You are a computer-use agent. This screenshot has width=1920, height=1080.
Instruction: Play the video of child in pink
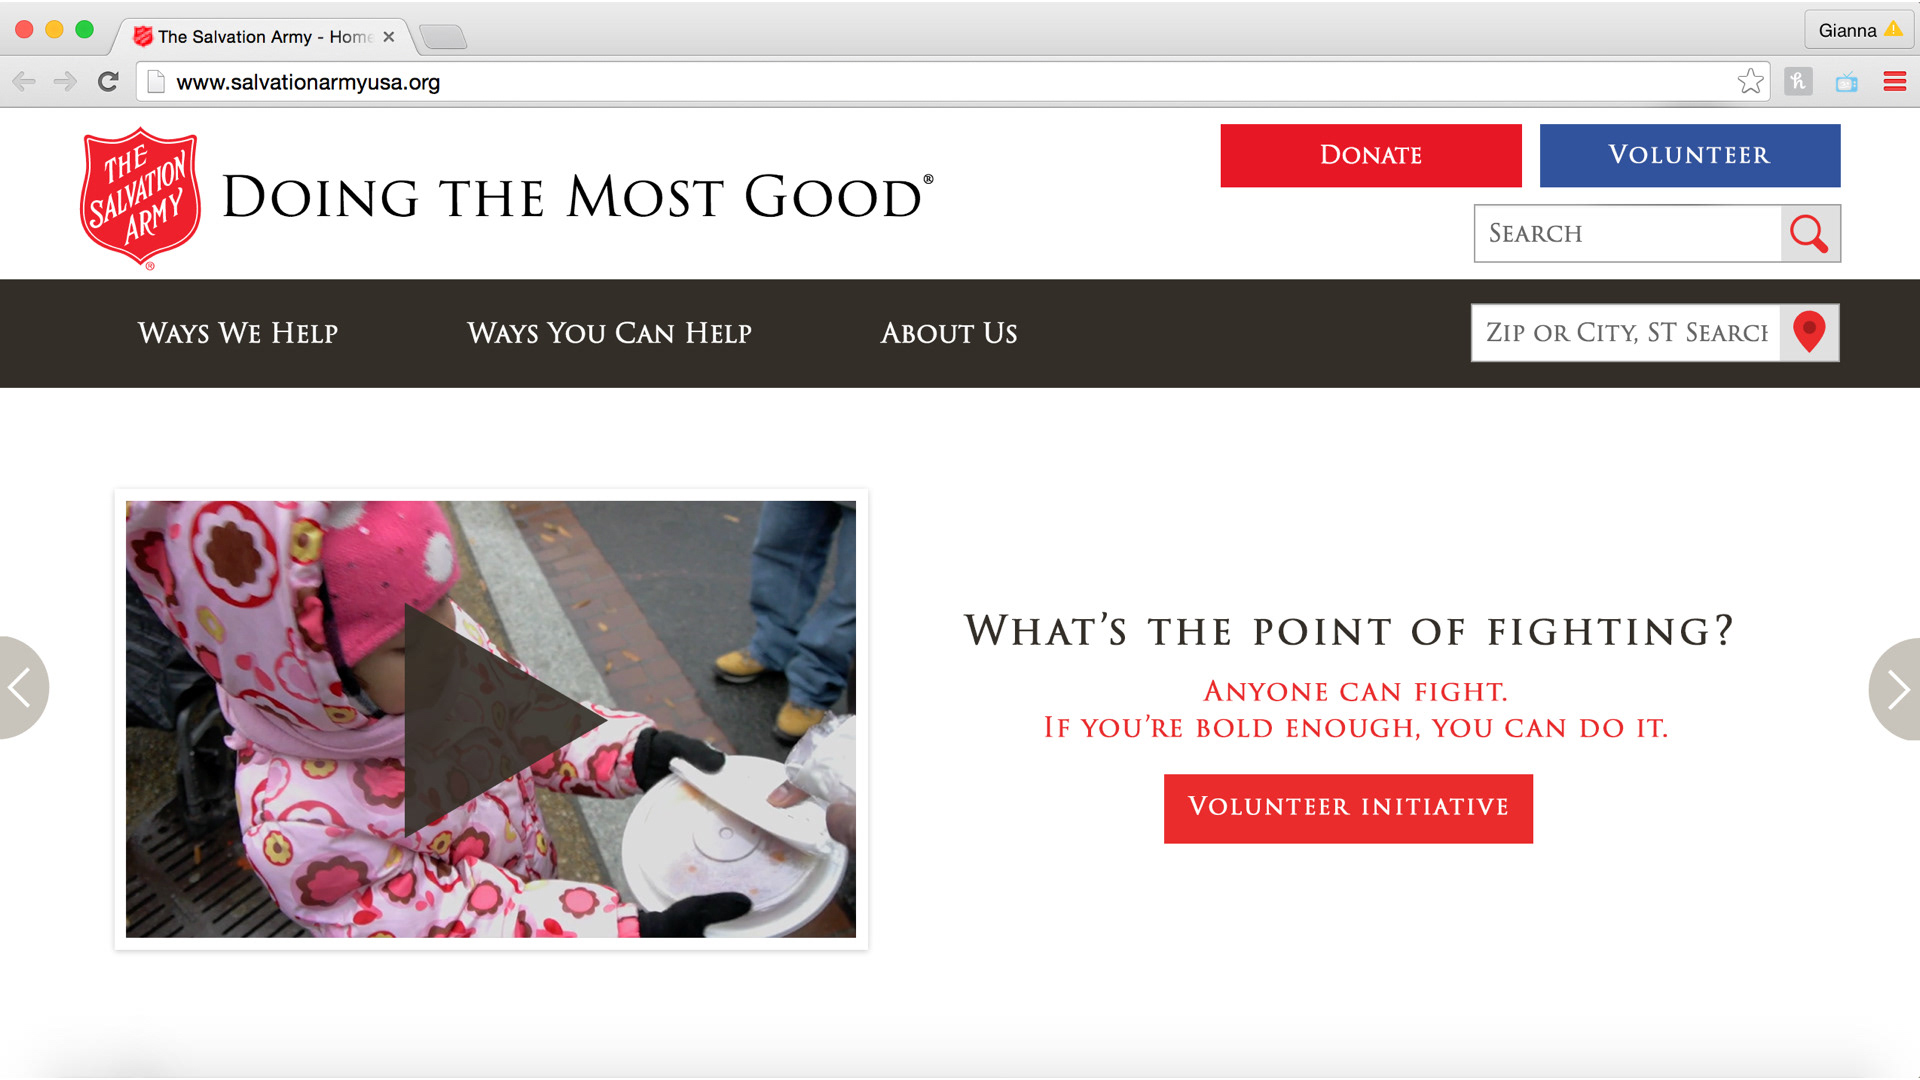[491, 719]
